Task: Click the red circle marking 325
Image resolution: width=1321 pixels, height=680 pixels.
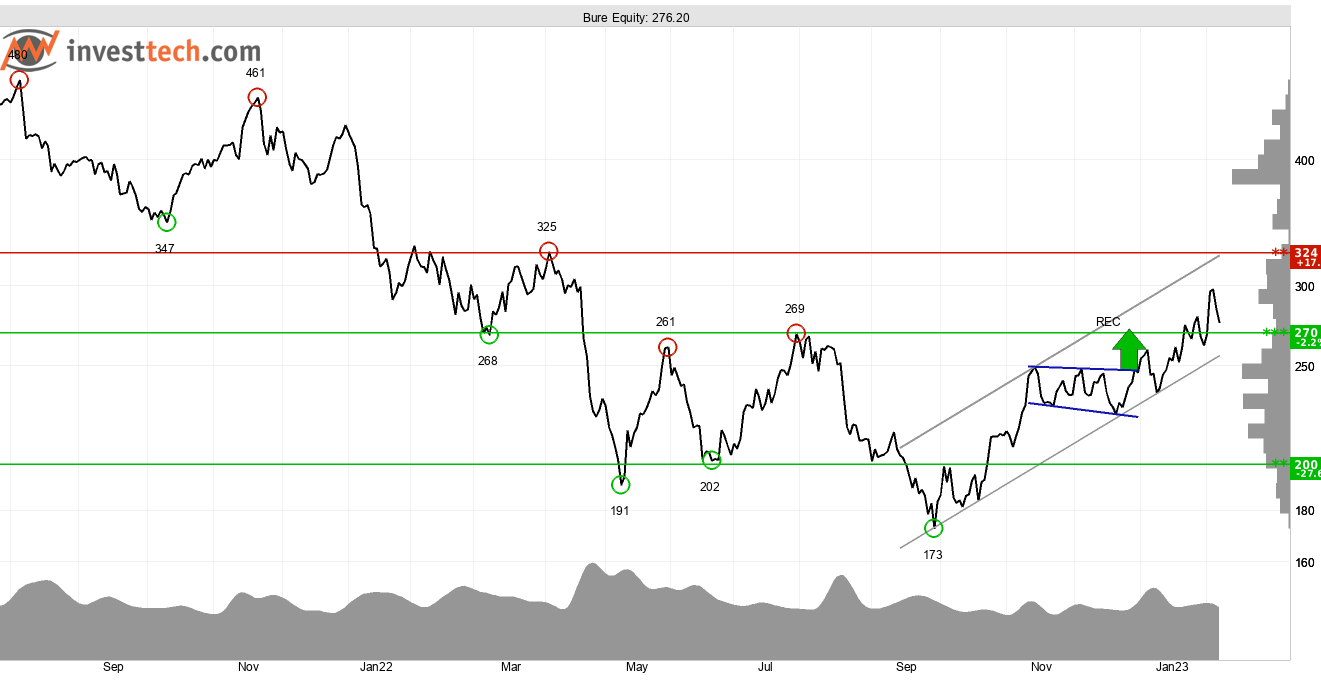Action: tap(548, 251)
